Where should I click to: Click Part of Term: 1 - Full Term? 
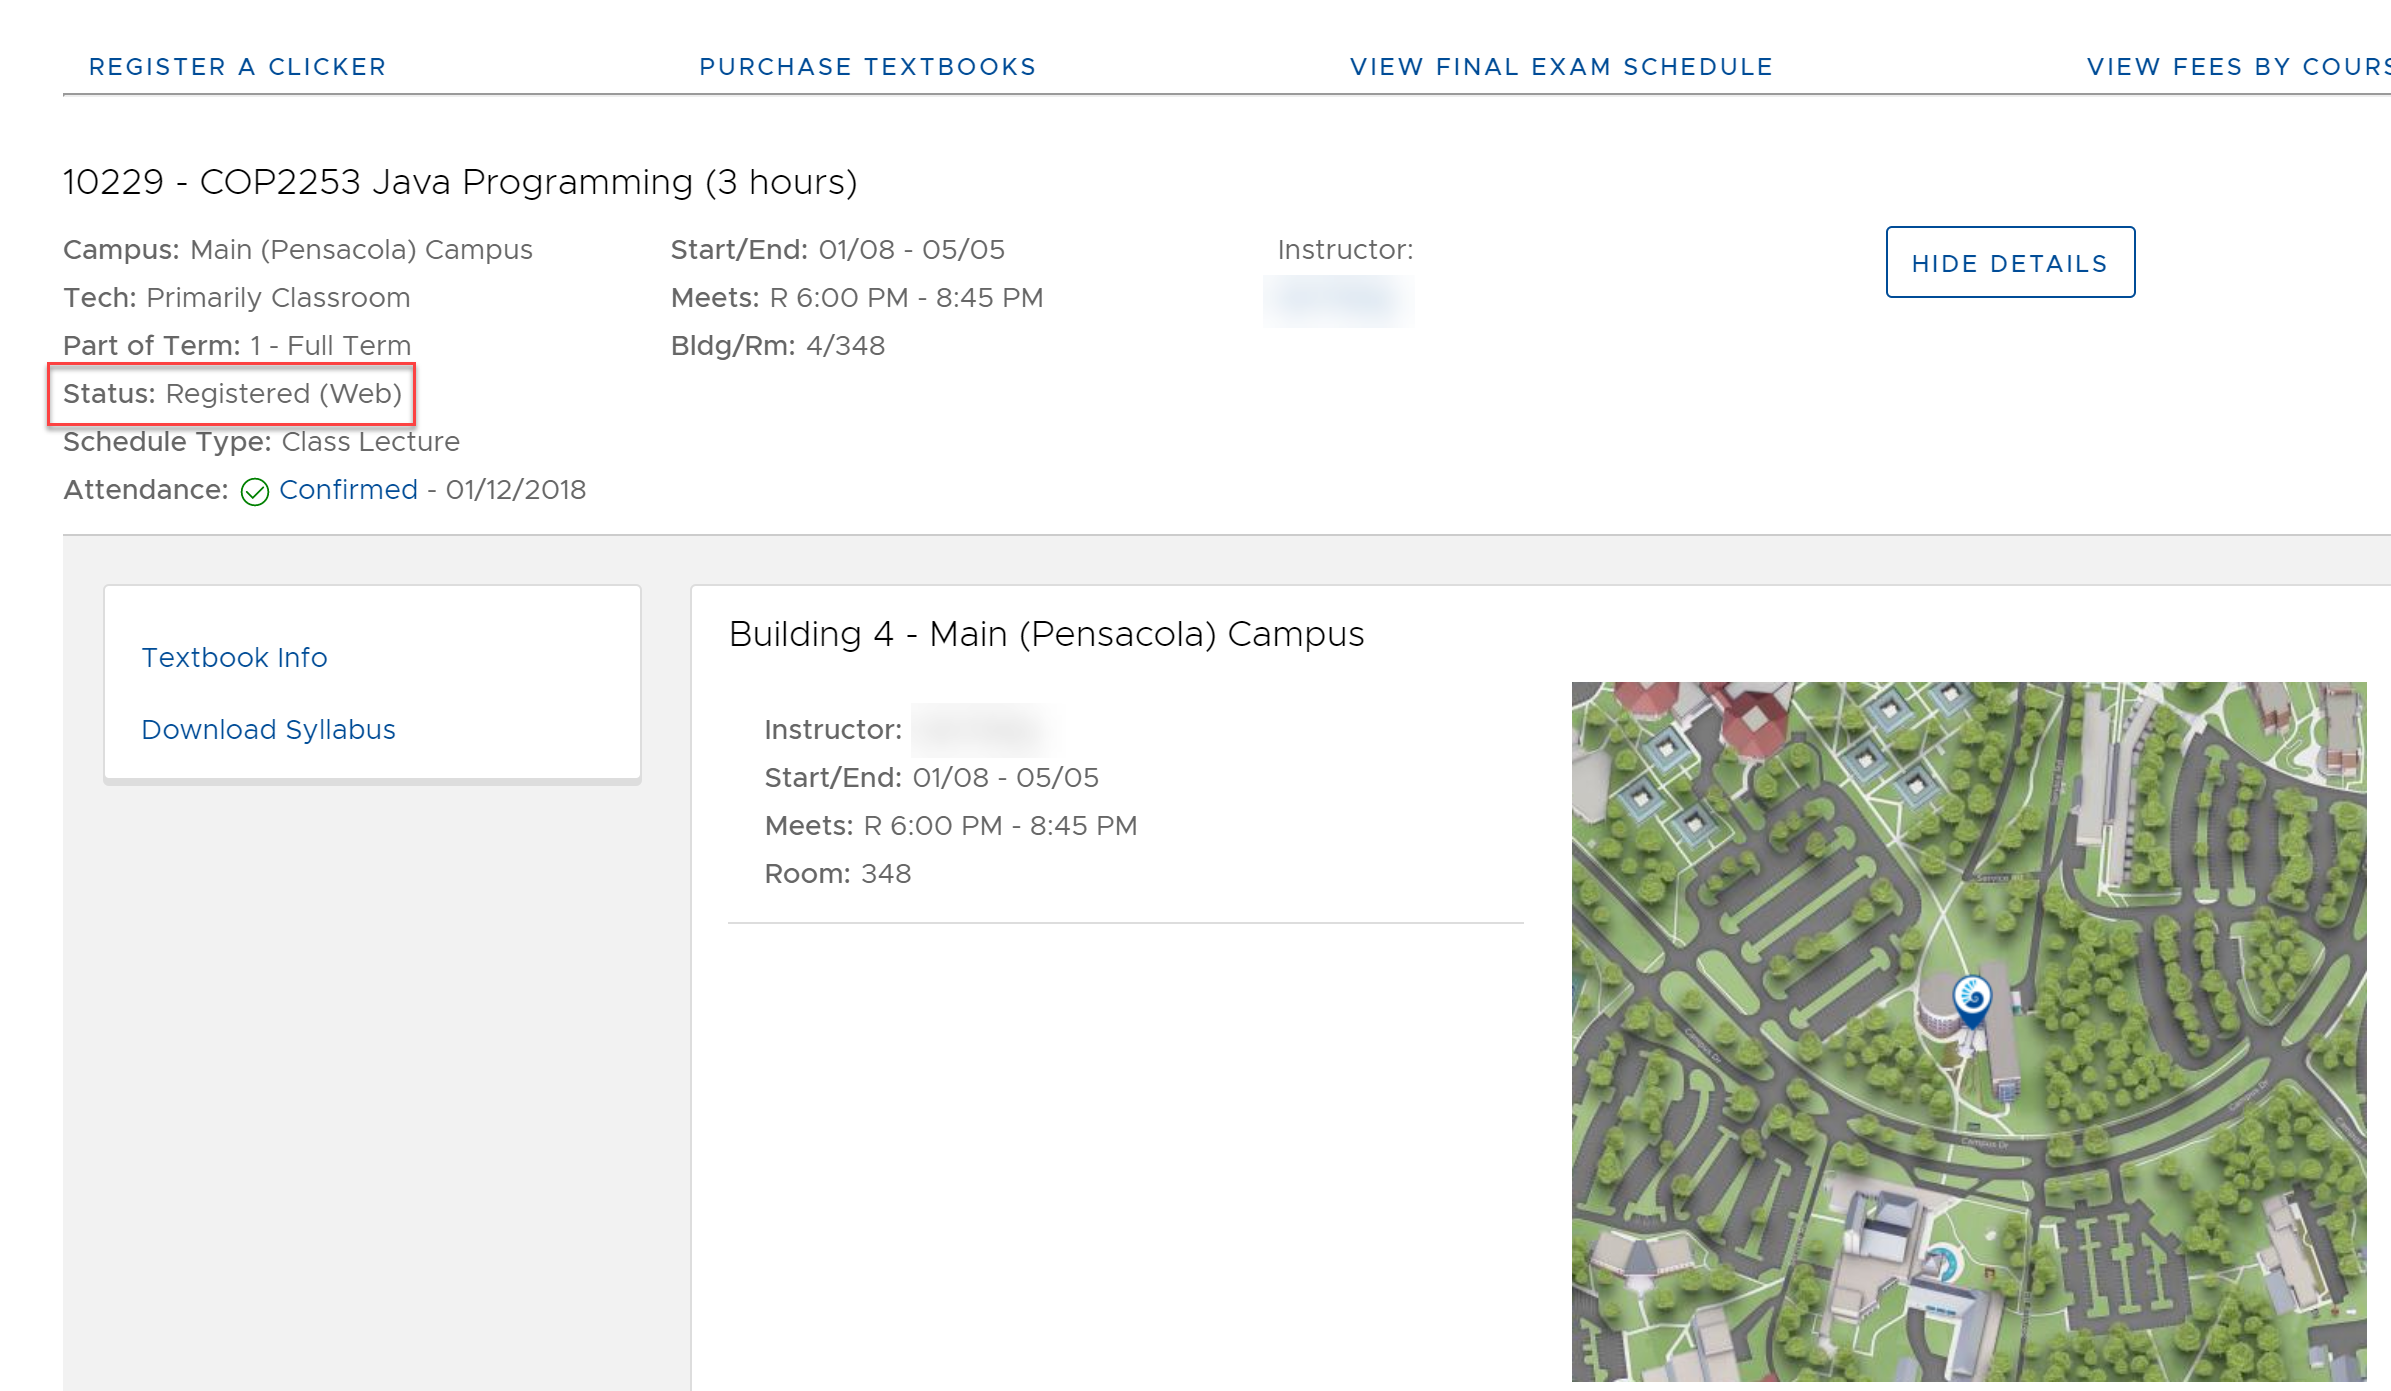[x=237, y=346]
